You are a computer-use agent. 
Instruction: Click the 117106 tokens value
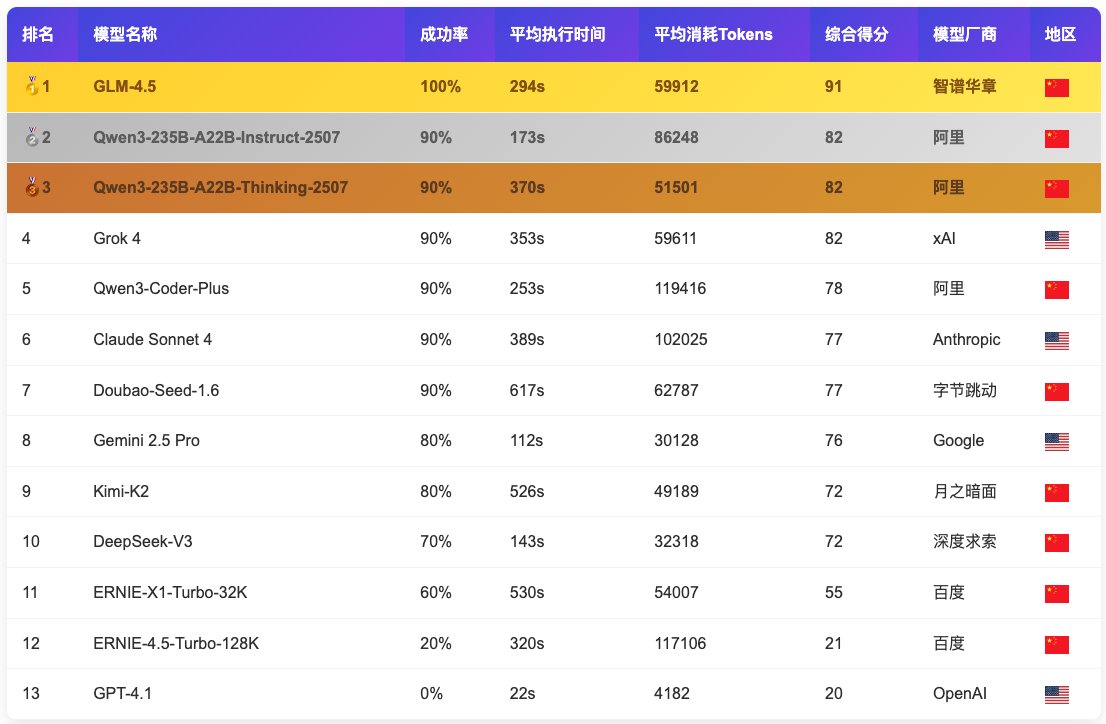click(x=680, y=643)
